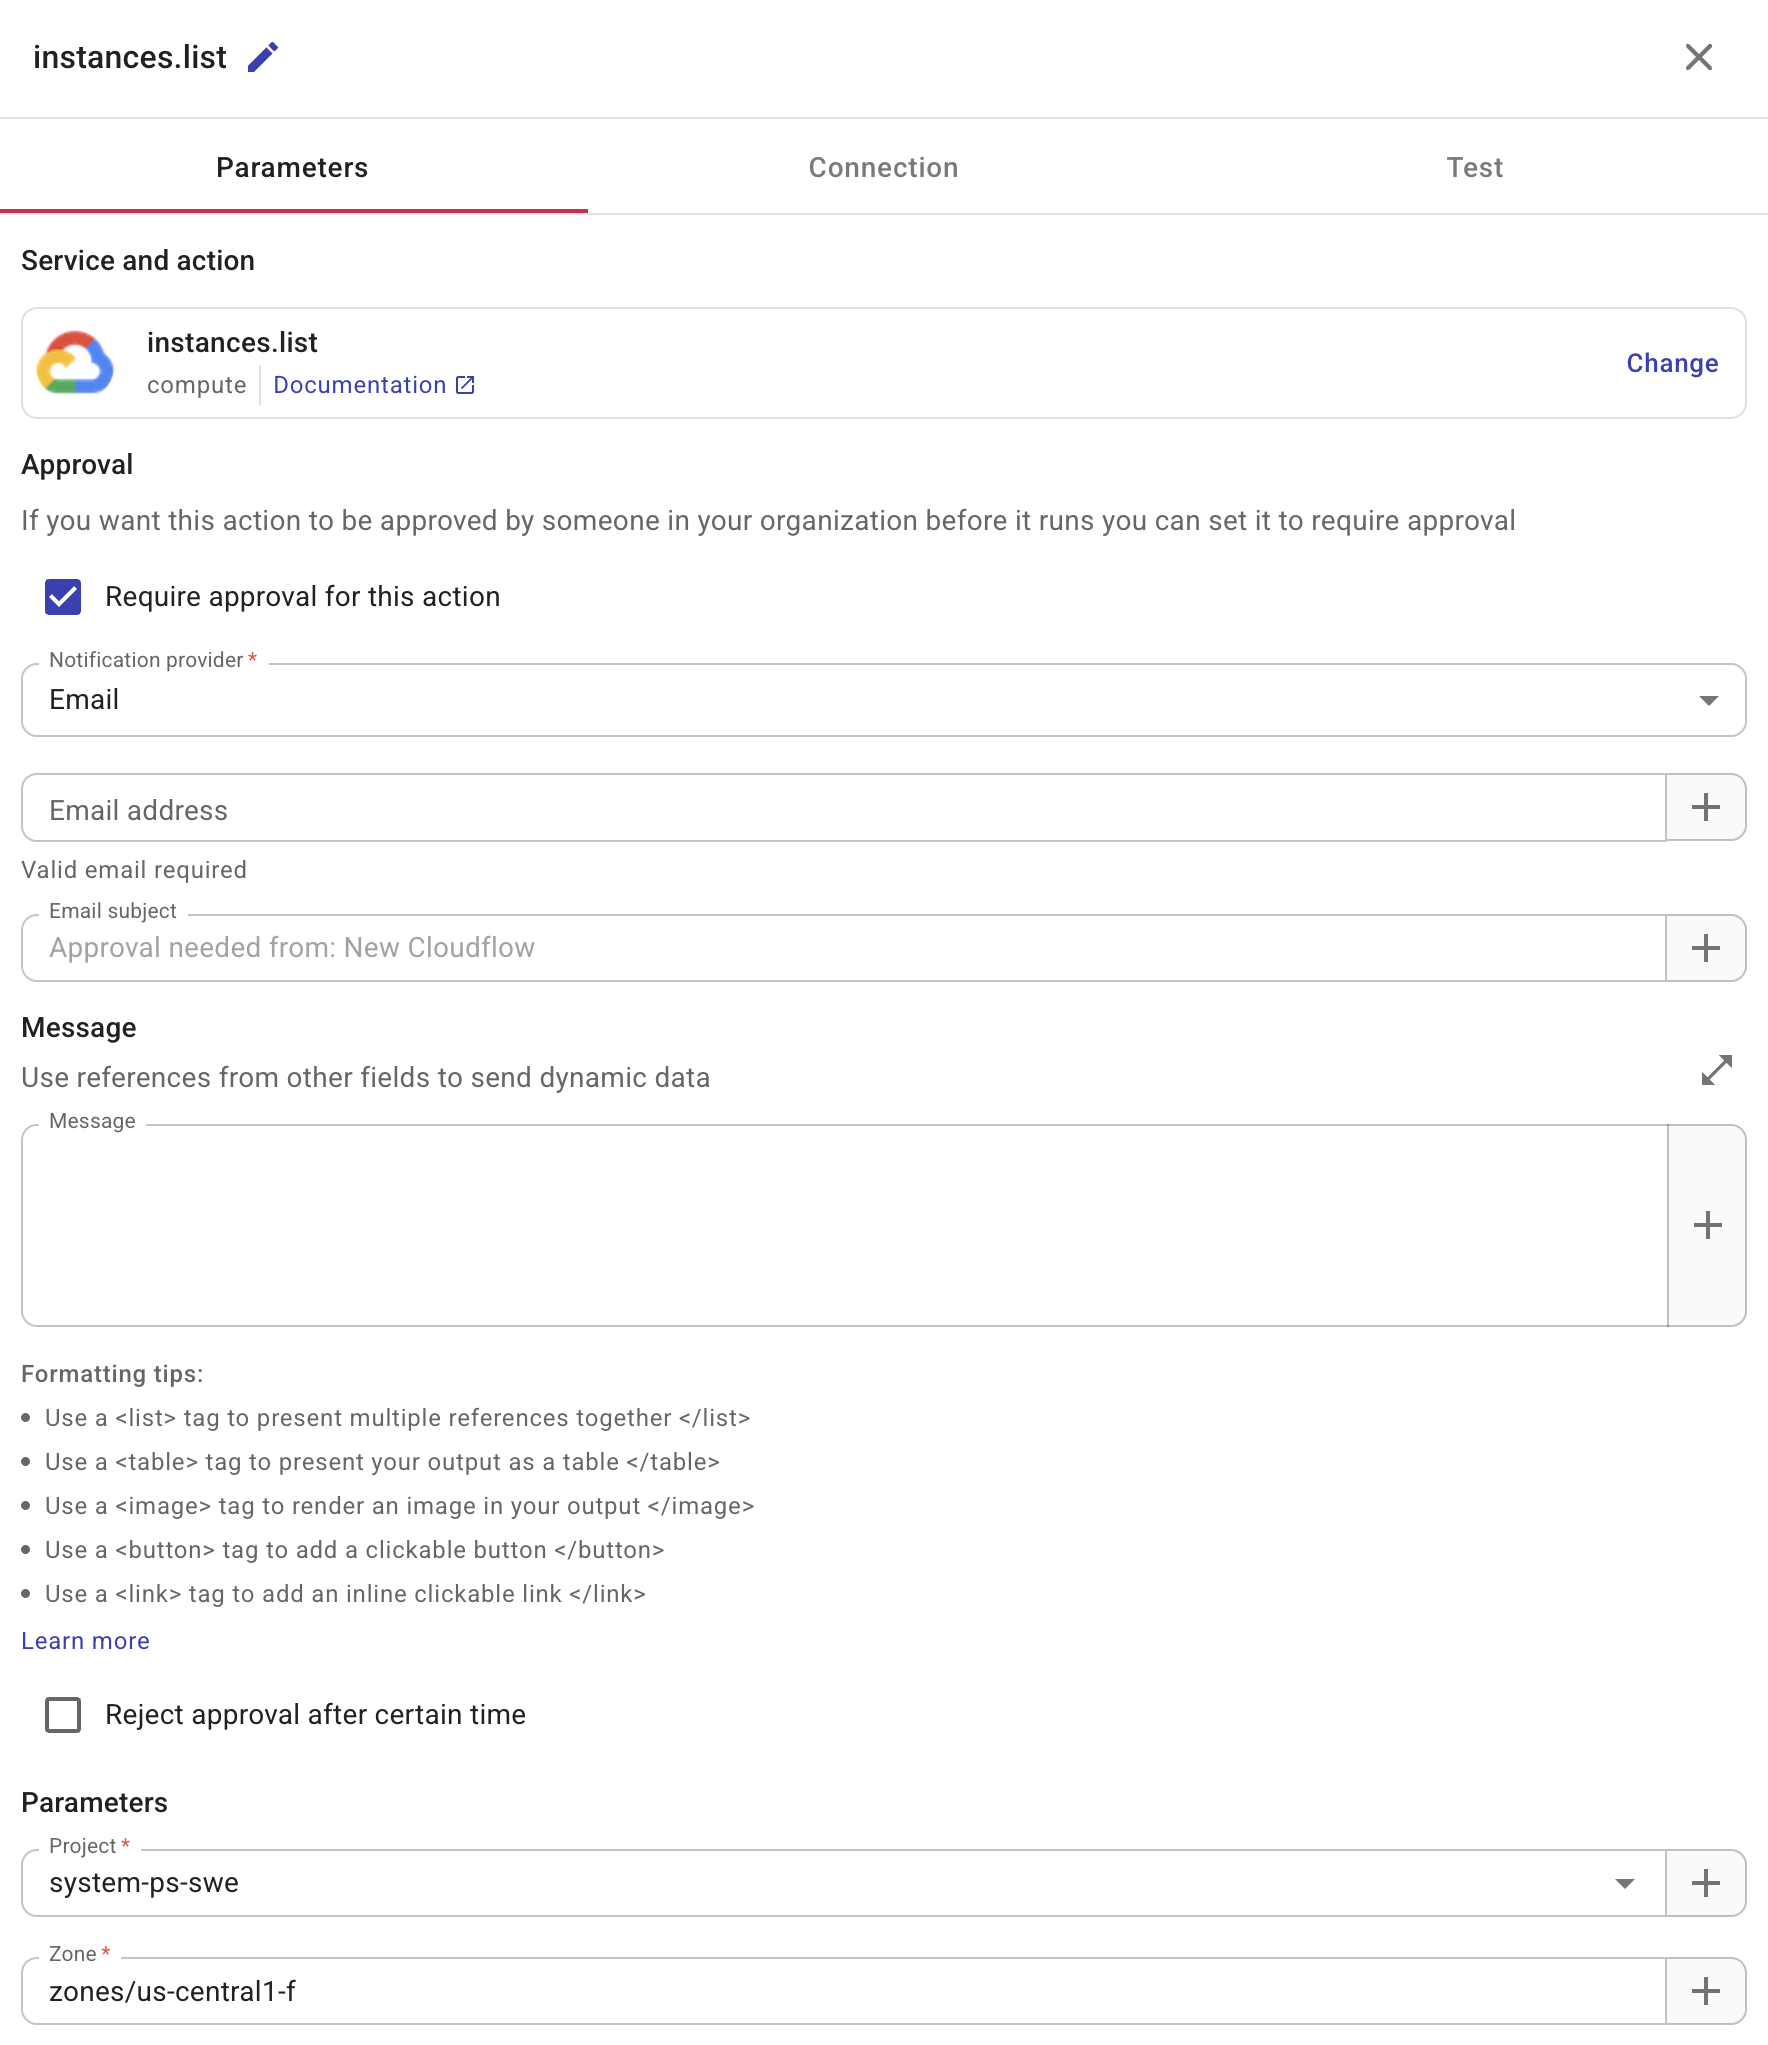The image size is (1768, 2045).
Task: Uncheck Require approval for this action
Action: [63, 596]
